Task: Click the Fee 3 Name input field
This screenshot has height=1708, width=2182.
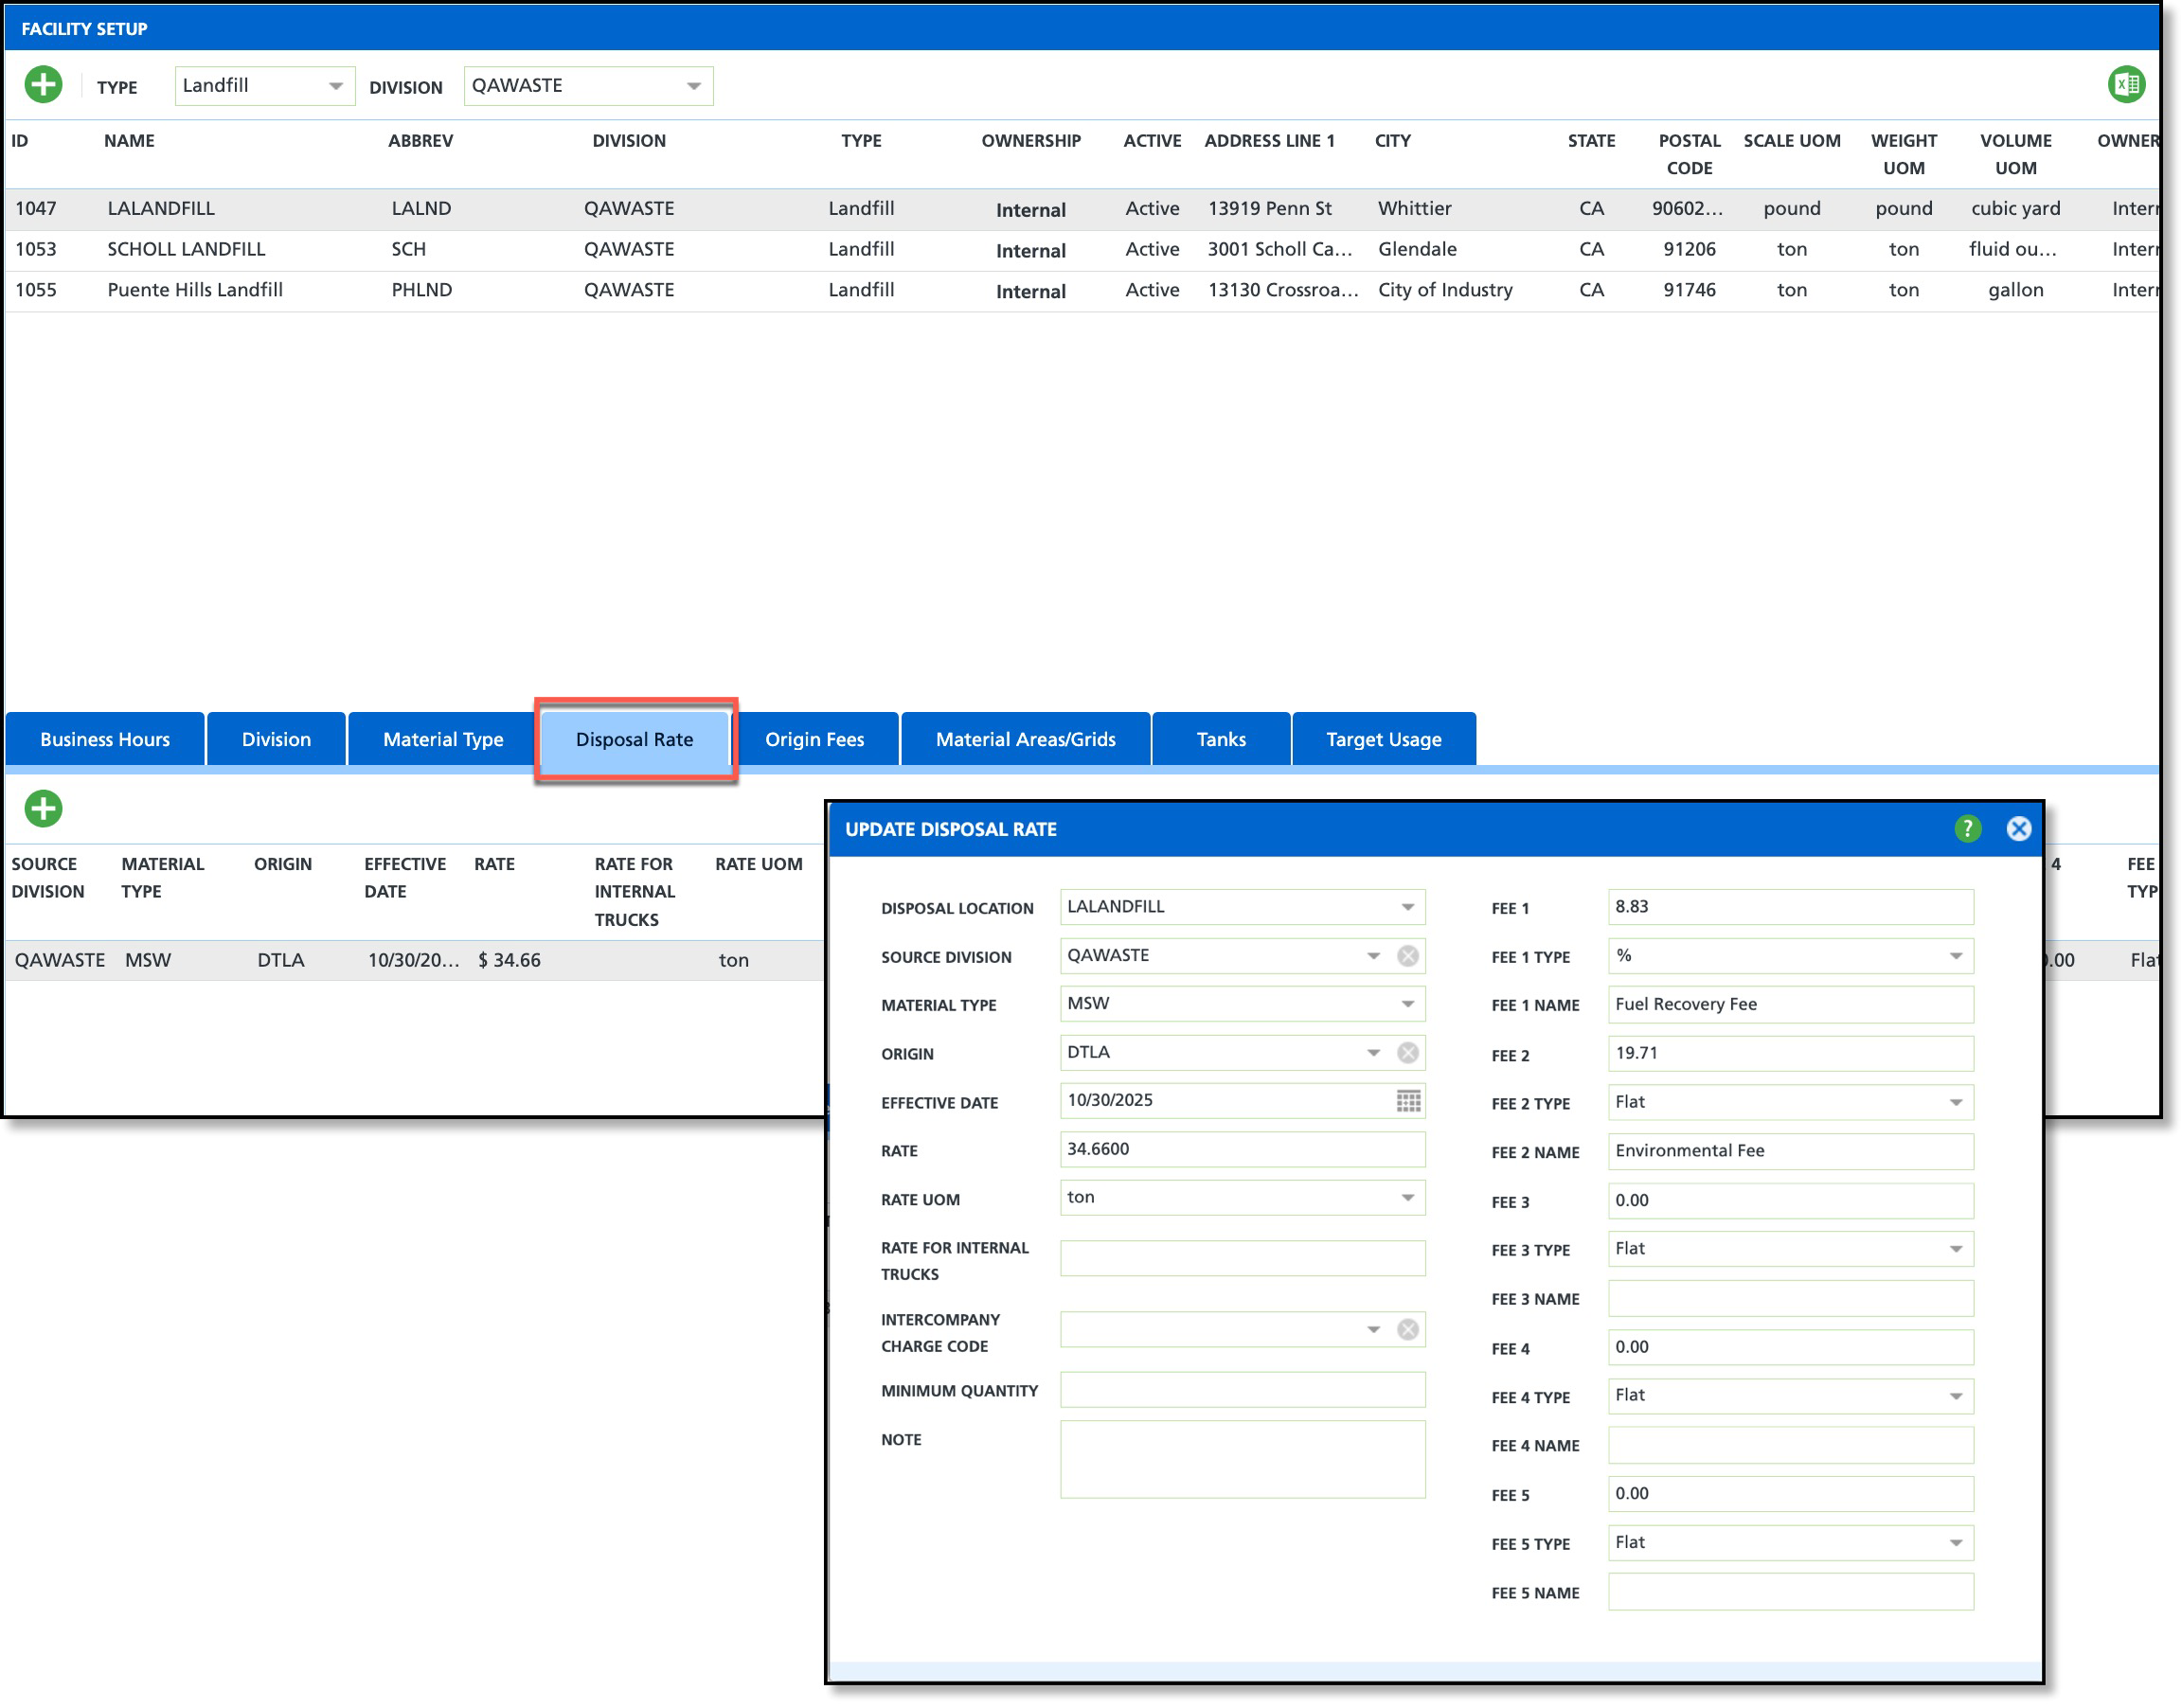Action: point(1789,1299)
